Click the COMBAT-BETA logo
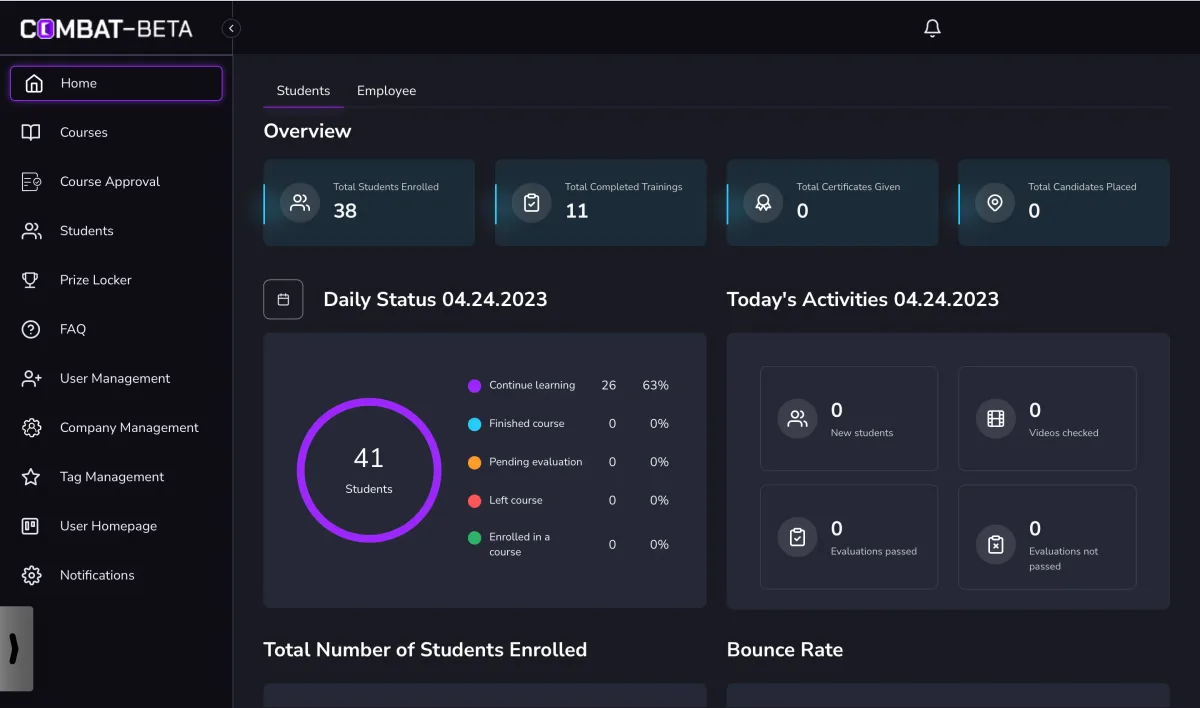This screenshot has width=1200, height=708. tap(106, 29)
